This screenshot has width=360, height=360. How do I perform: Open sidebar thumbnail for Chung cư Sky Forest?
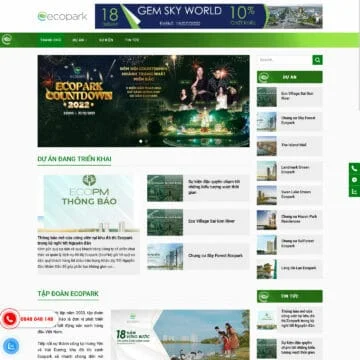pos(267,121)
